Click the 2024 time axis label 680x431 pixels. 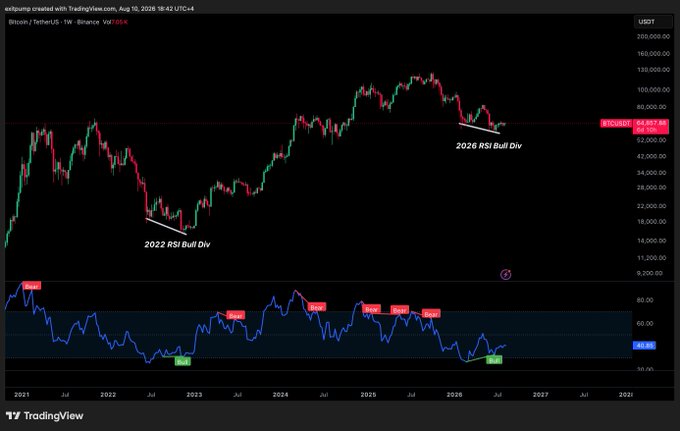point(281,395)
